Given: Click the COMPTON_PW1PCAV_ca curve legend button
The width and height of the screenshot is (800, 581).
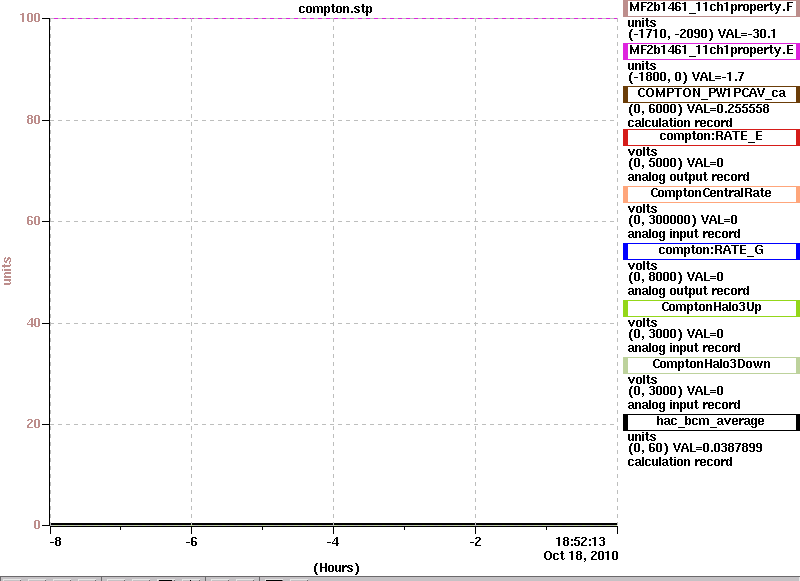Looking at the screenshot, I should pyautogui.click(x=711, y=94).
